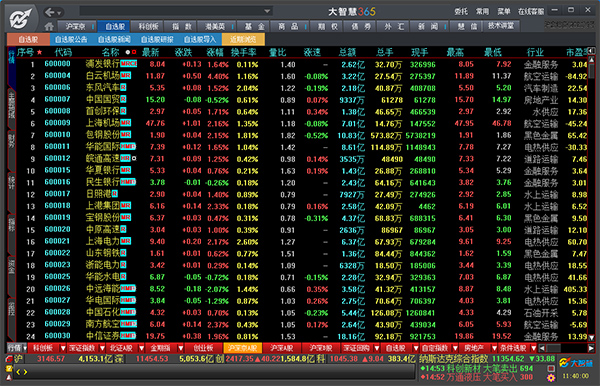Click the yellow left chevron in ticker bar
Screen dimensions: 600x386
[18, 371]
